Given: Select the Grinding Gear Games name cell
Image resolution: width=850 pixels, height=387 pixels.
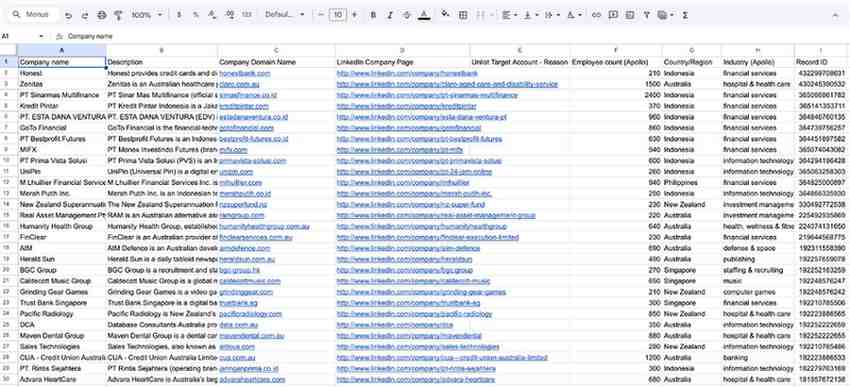Looking at the screenshot, I should click(x=61, y=292).
